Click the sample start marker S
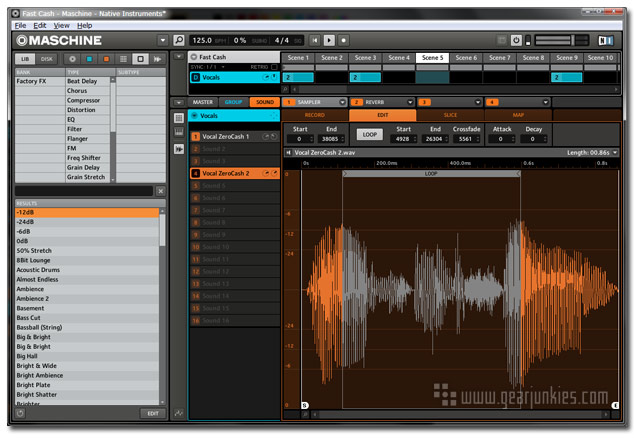634x438 pixels. pyautogui.click(x=305, y=405)
